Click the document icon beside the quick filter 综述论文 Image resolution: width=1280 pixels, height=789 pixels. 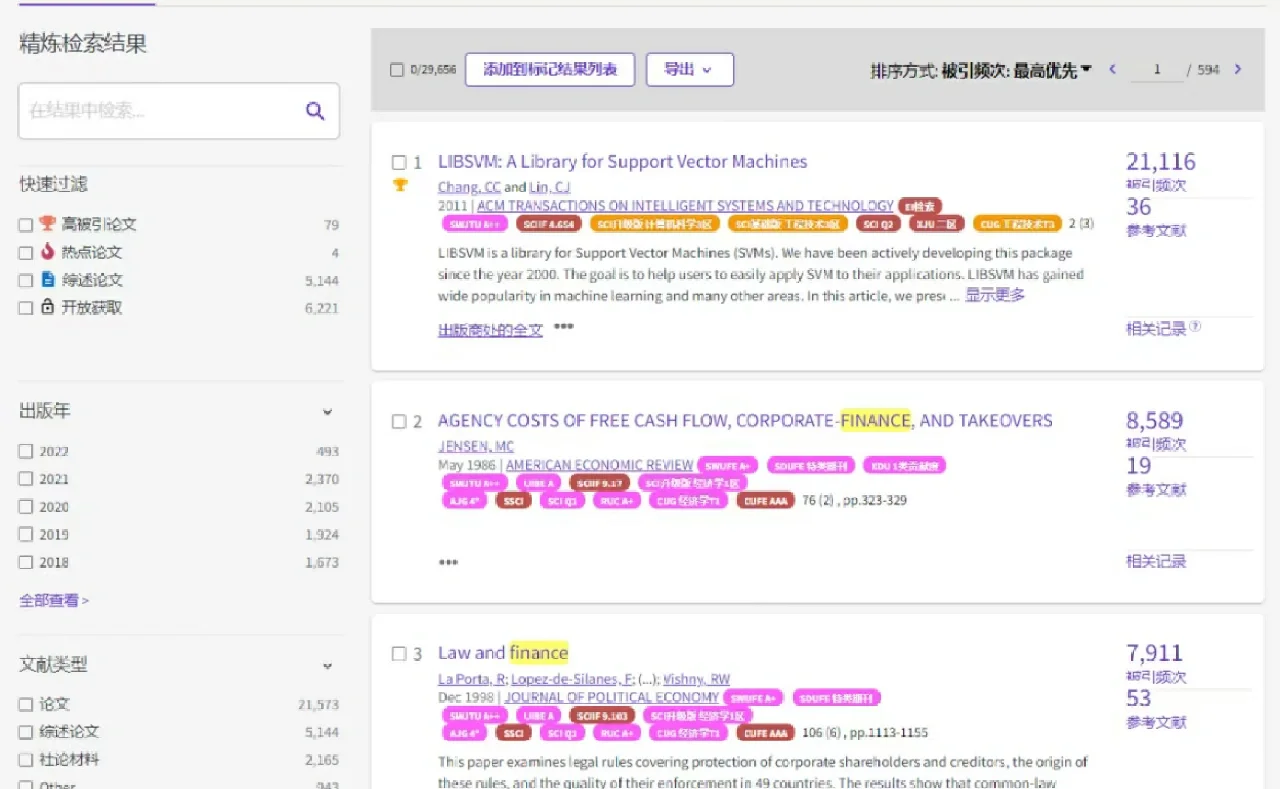tap(47, 280)
